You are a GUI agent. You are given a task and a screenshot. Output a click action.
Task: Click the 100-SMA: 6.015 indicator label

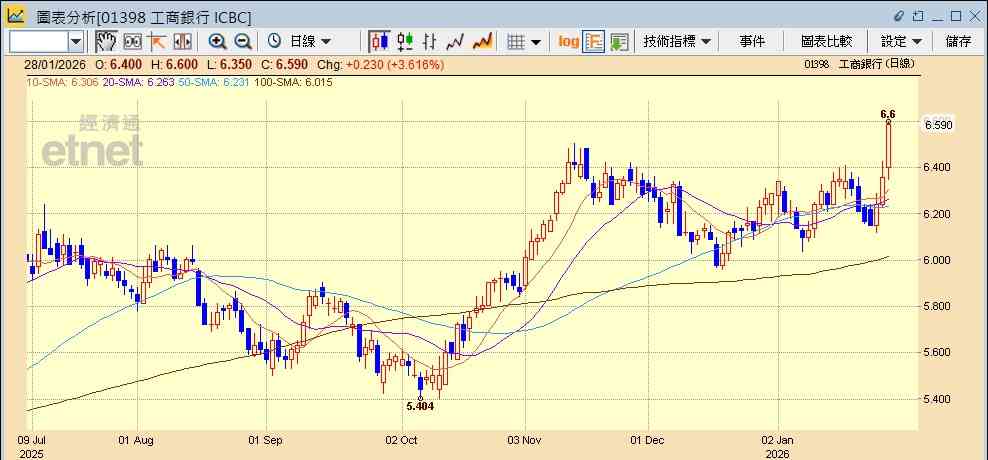click(292, 82)
